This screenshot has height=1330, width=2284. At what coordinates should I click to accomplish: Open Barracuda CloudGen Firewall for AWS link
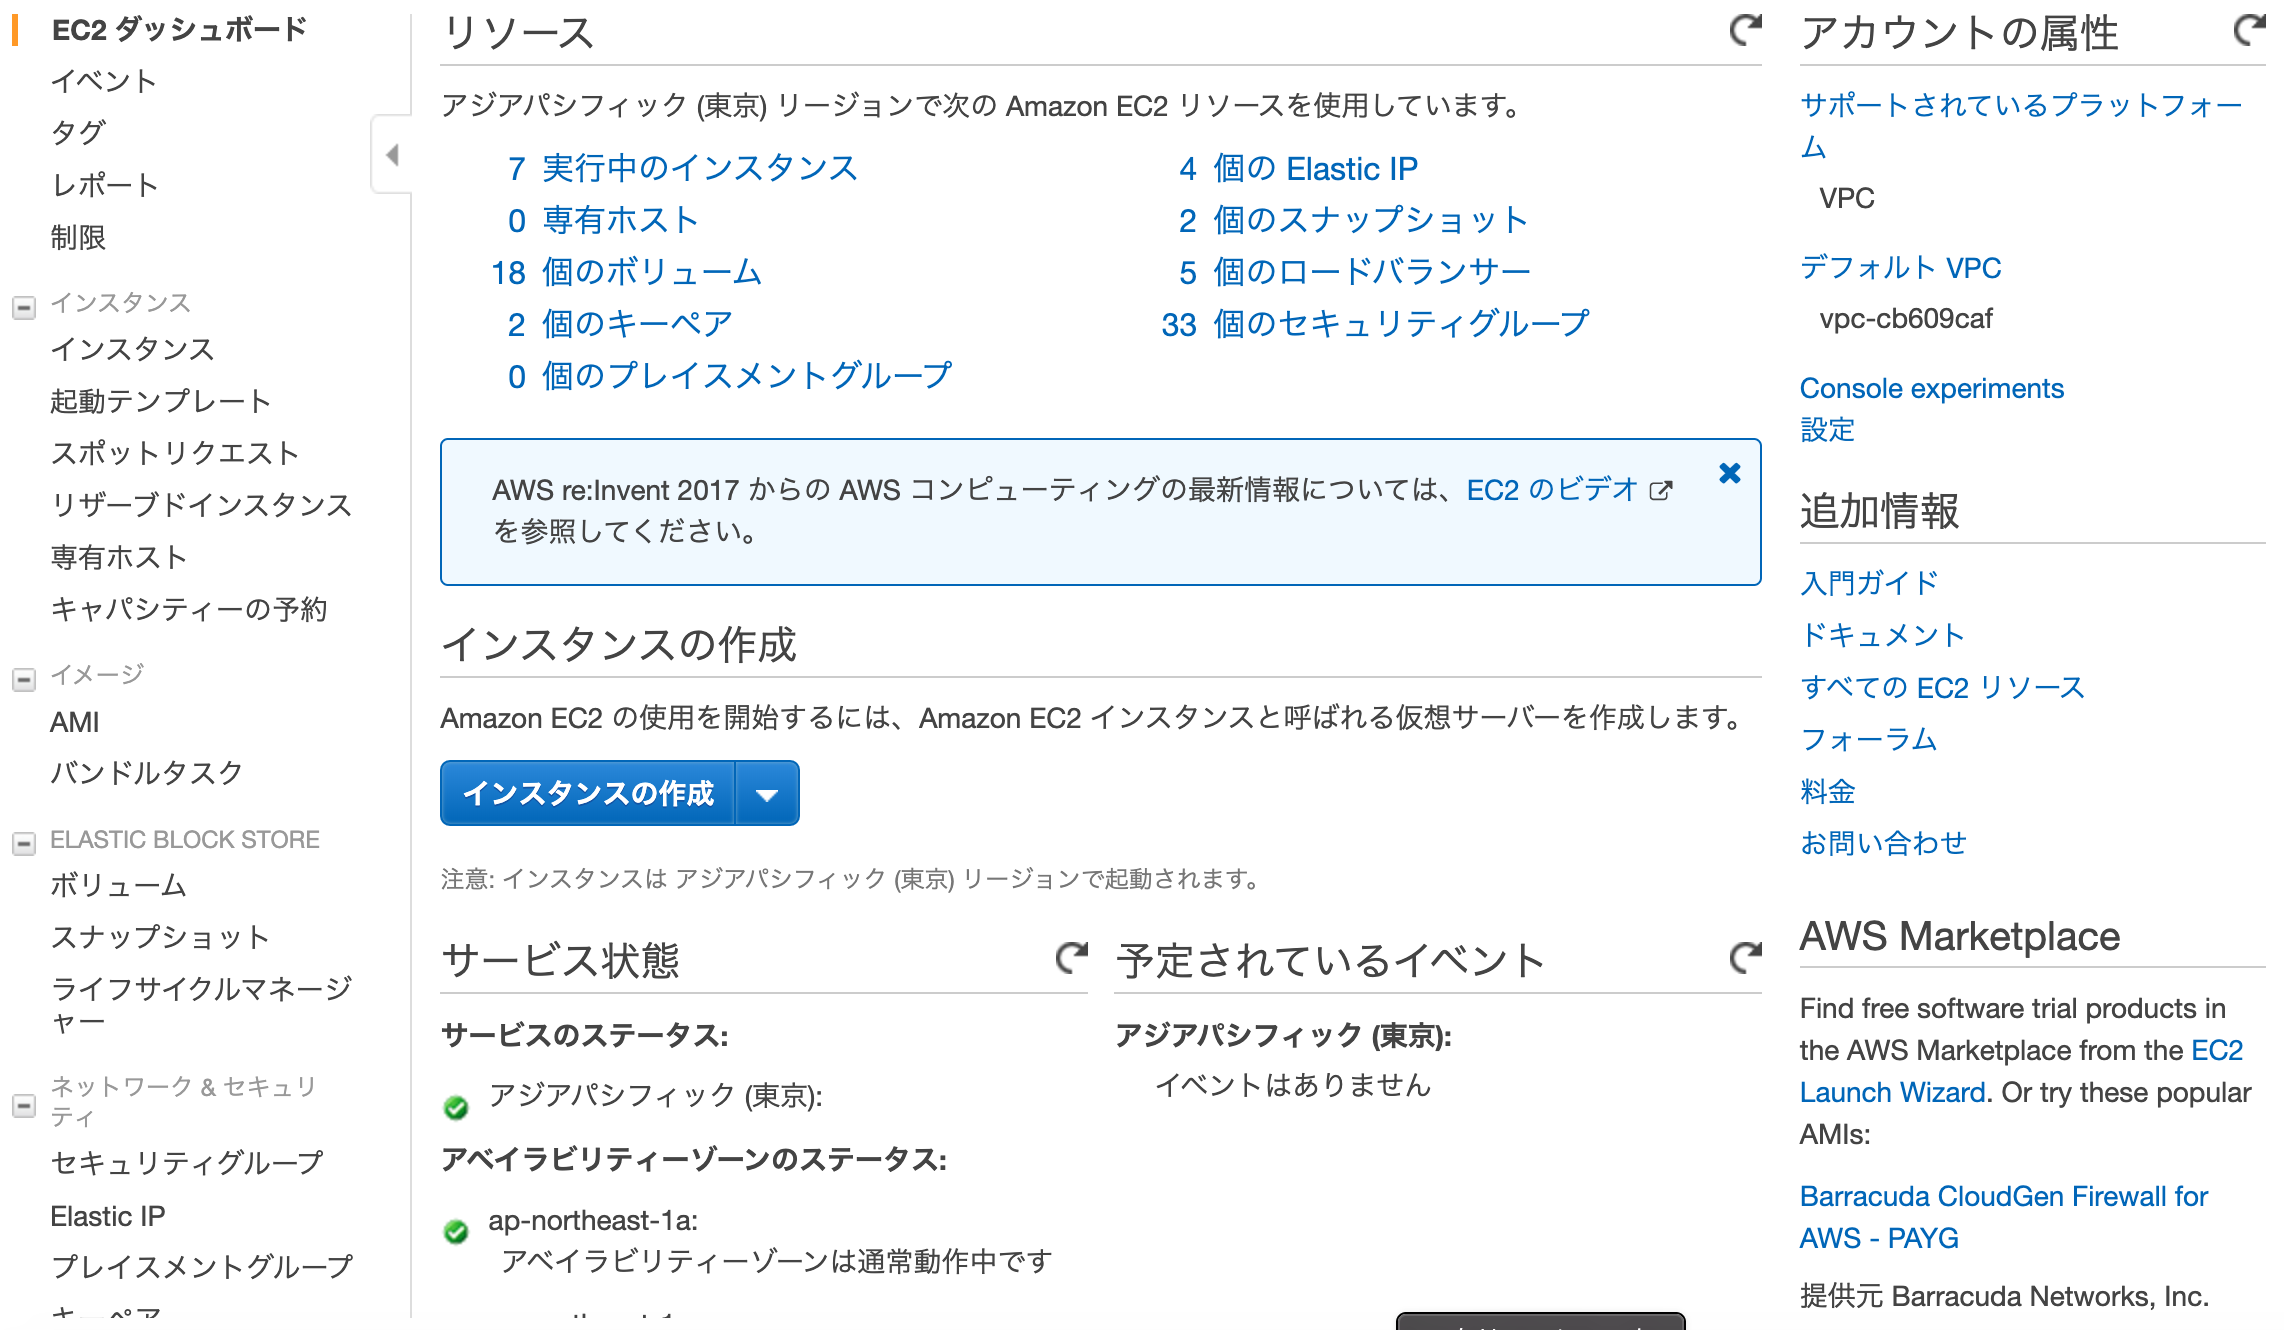[2004, 1217]
